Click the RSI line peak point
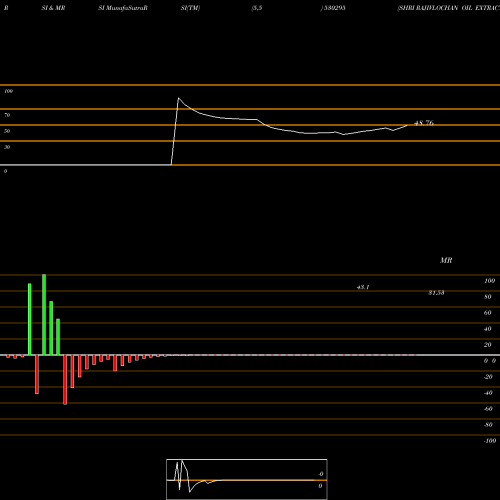Screen dimensions: 500x500 (178, 98)
